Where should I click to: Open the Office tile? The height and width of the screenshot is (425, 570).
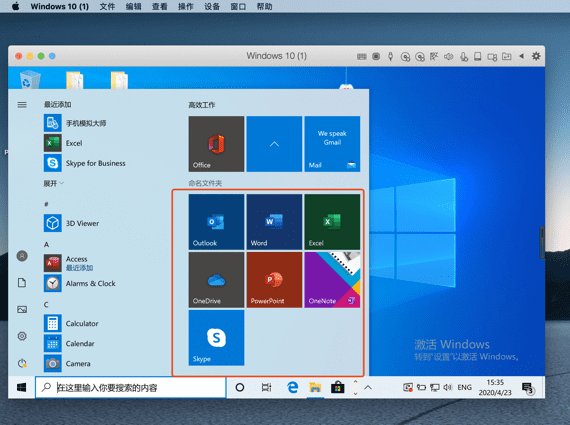[x=216, y=144]
